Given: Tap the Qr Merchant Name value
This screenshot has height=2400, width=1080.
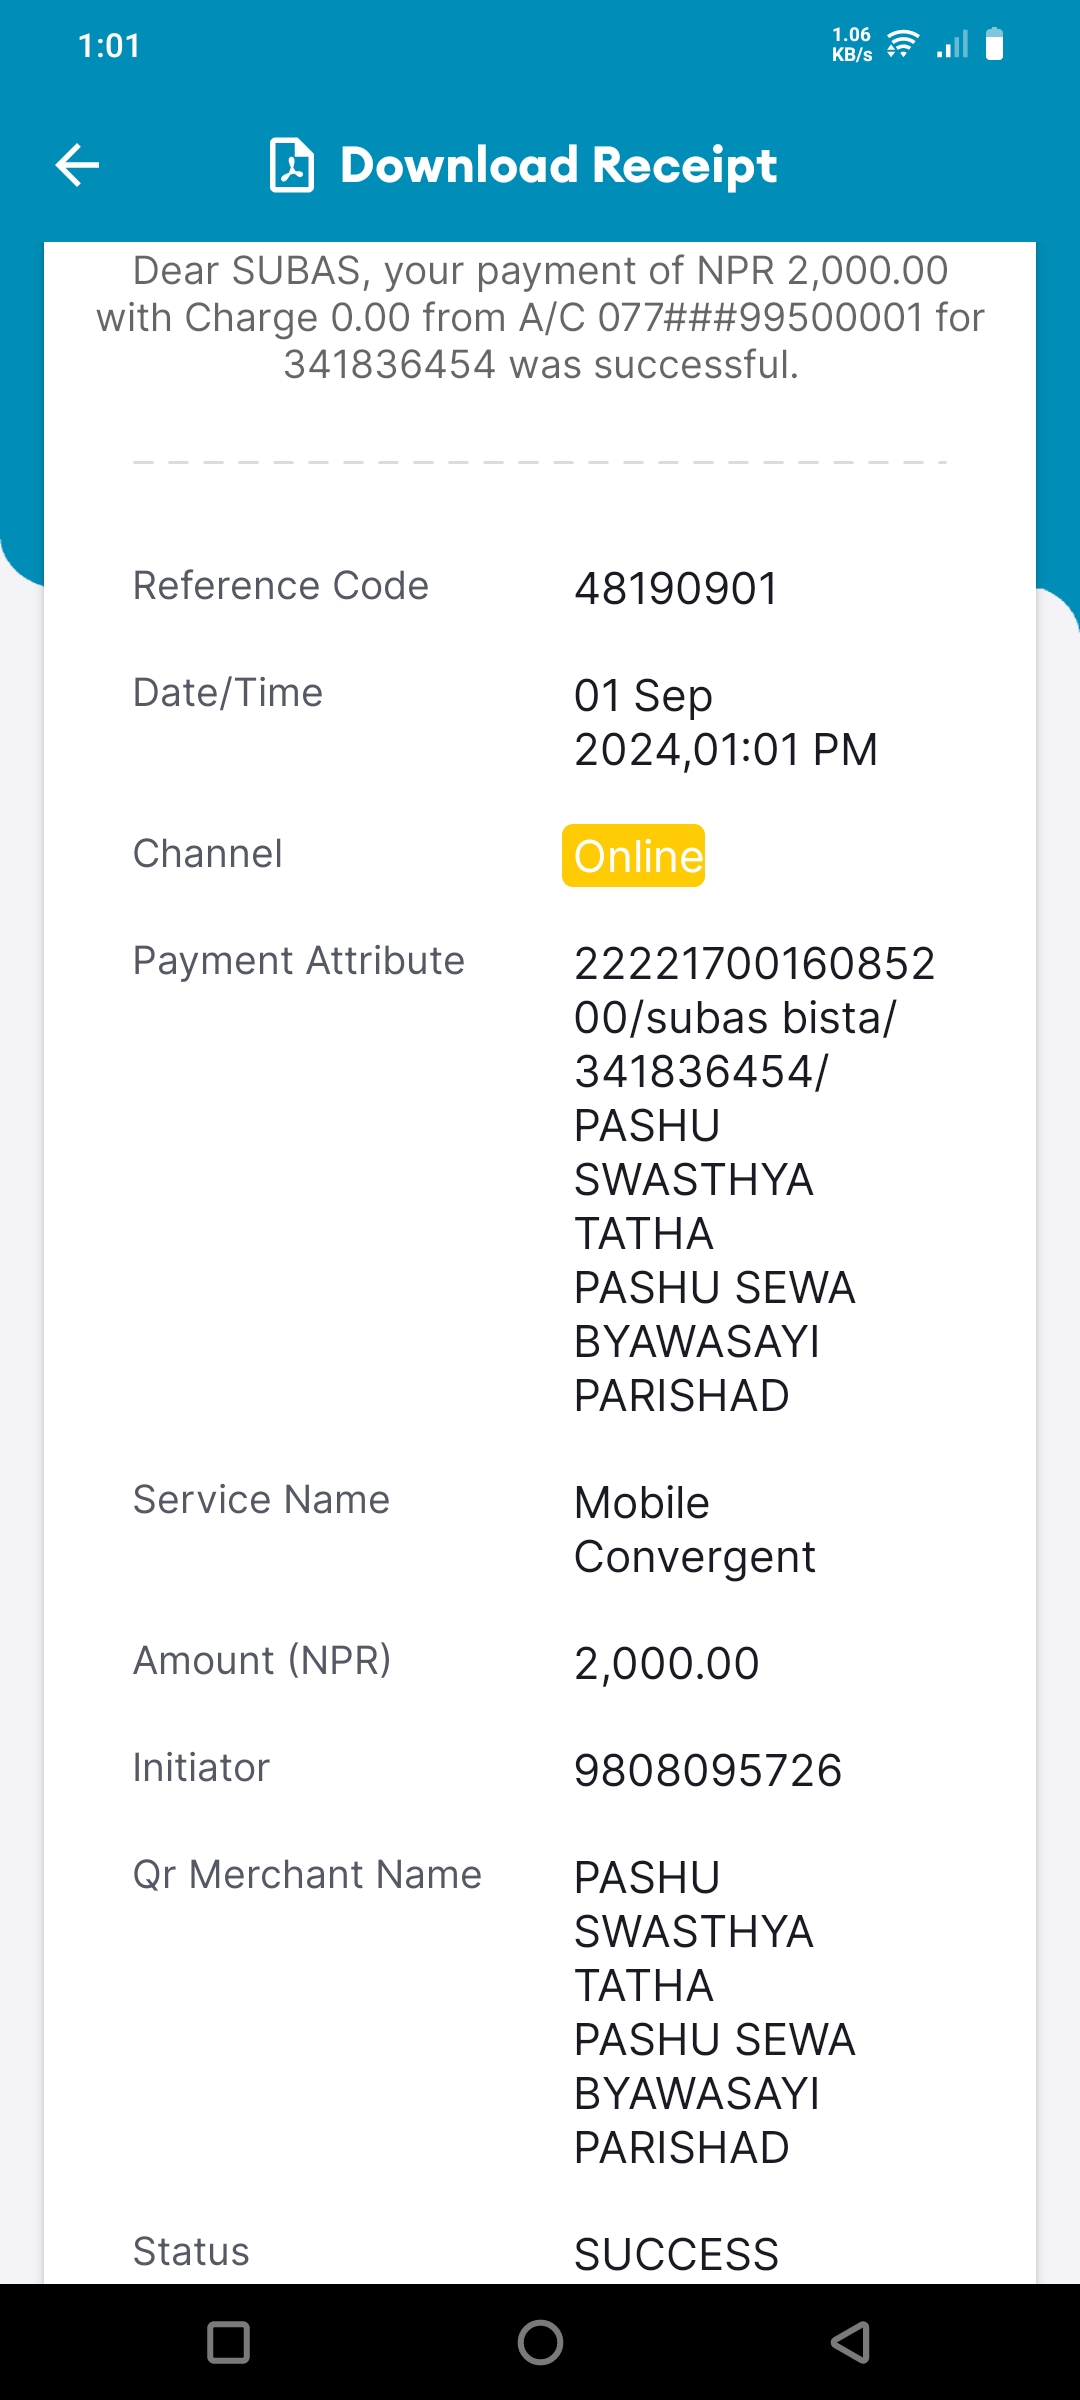Looking at the screenshot, I should (x=715, y=2012).
